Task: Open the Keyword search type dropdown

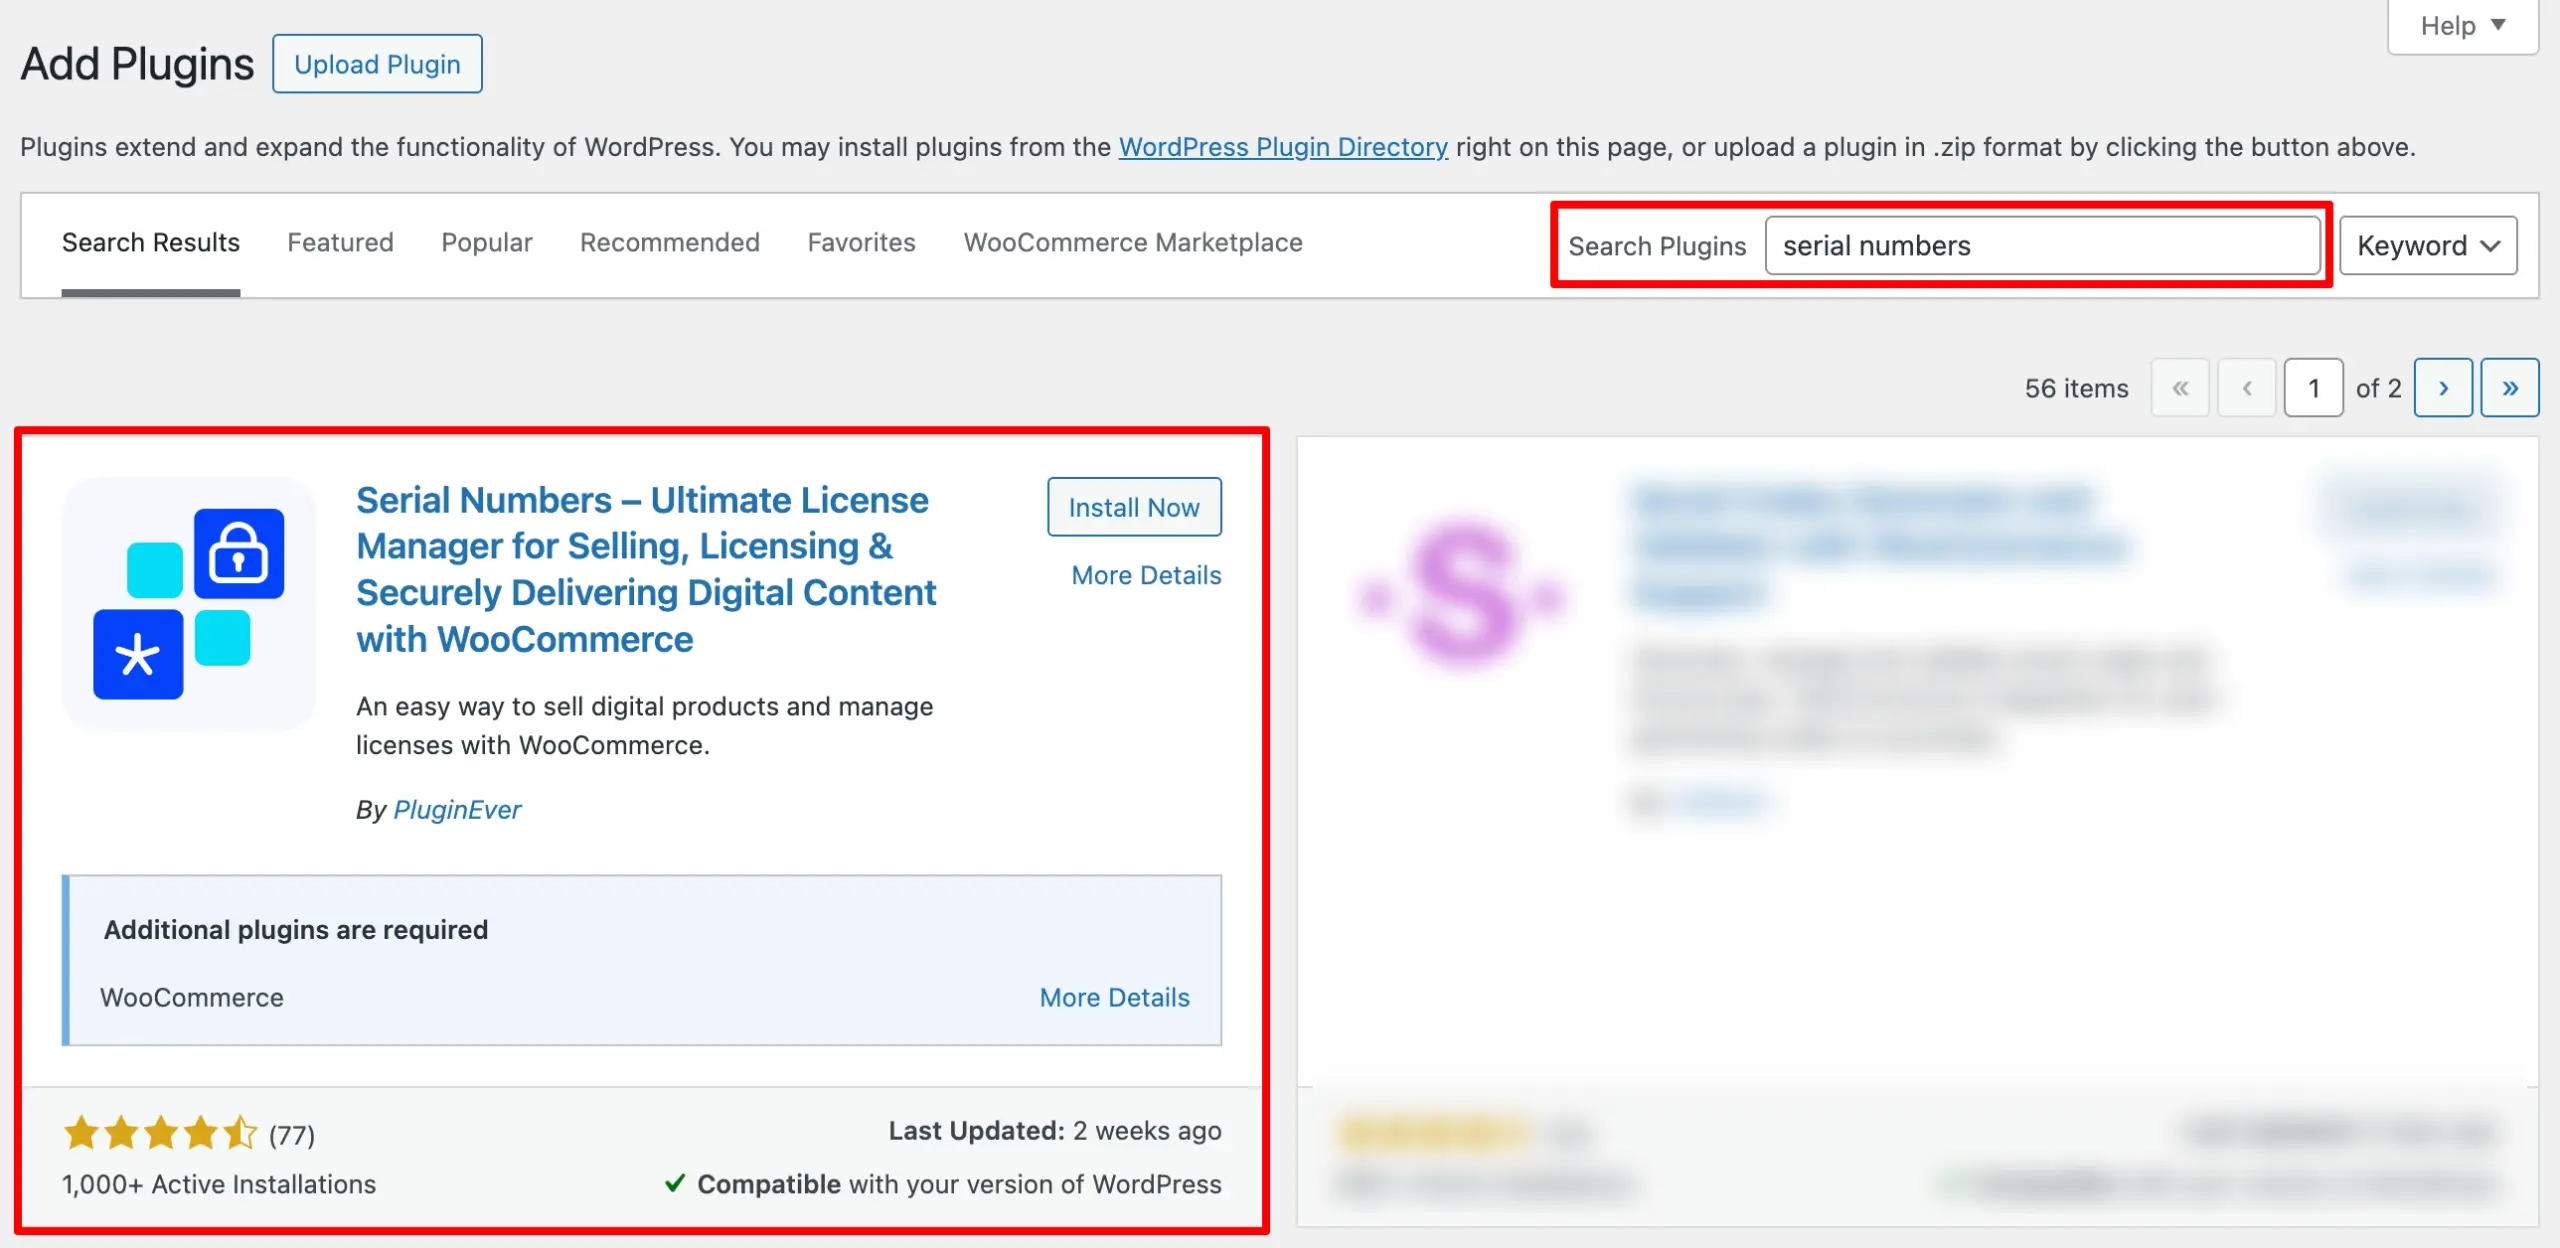Action: [2428, 246]
